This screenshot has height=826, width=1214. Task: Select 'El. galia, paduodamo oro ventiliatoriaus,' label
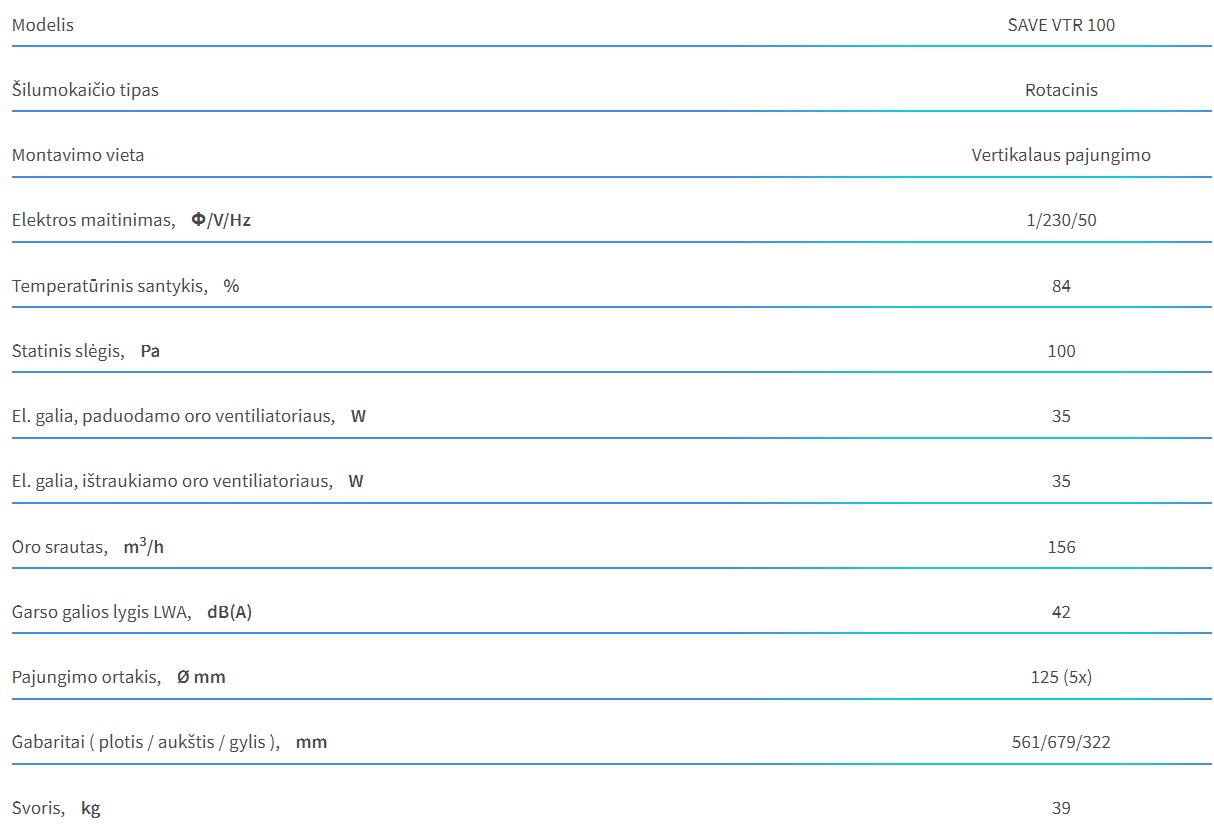point(173,416)
